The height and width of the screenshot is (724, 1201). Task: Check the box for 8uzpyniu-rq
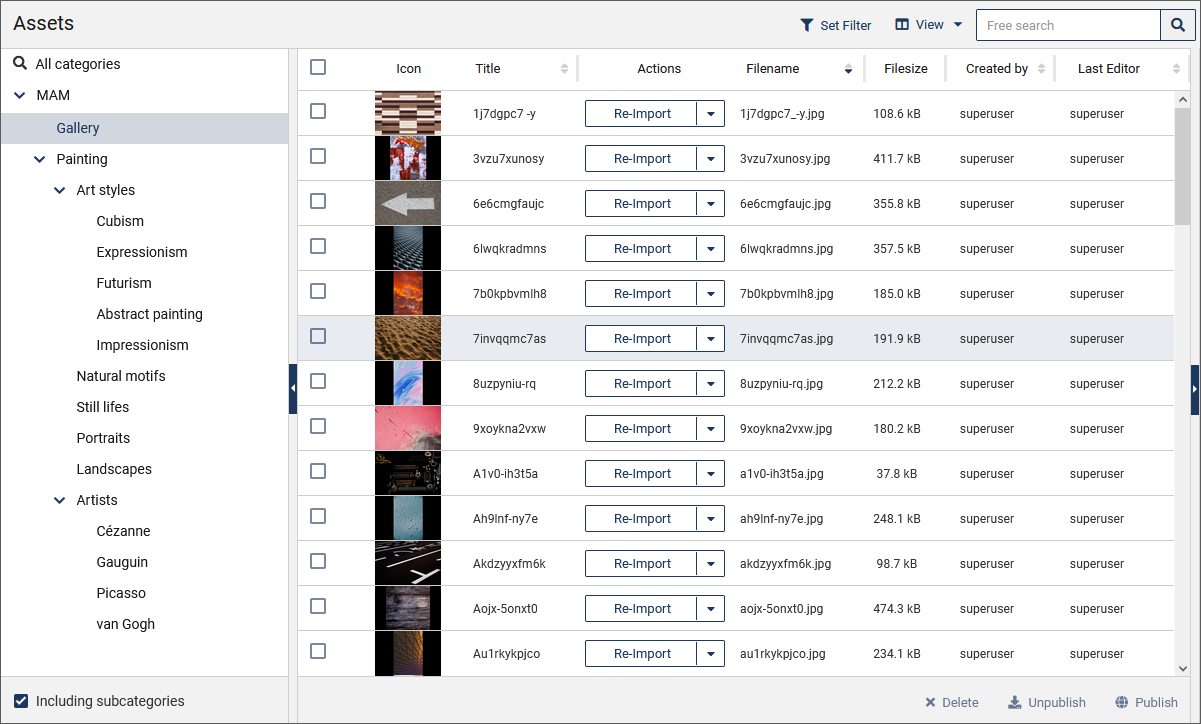(x=318, y=381)
